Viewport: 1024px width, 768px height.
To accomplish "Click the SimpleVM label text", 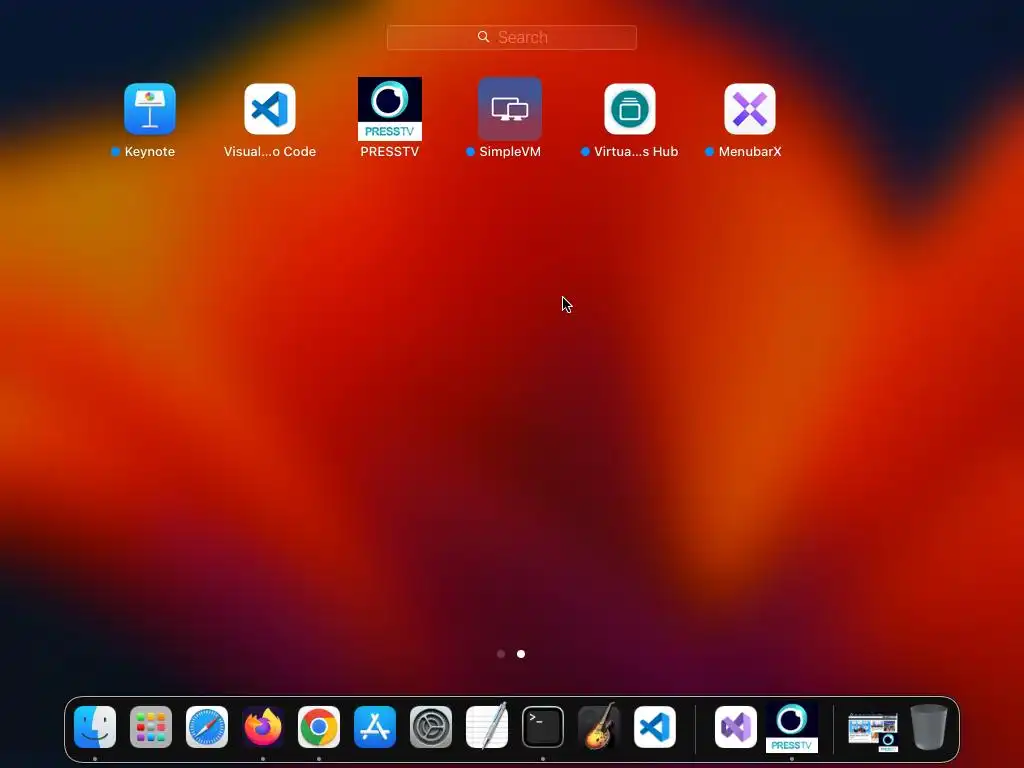I will click(x=510, y=152).
